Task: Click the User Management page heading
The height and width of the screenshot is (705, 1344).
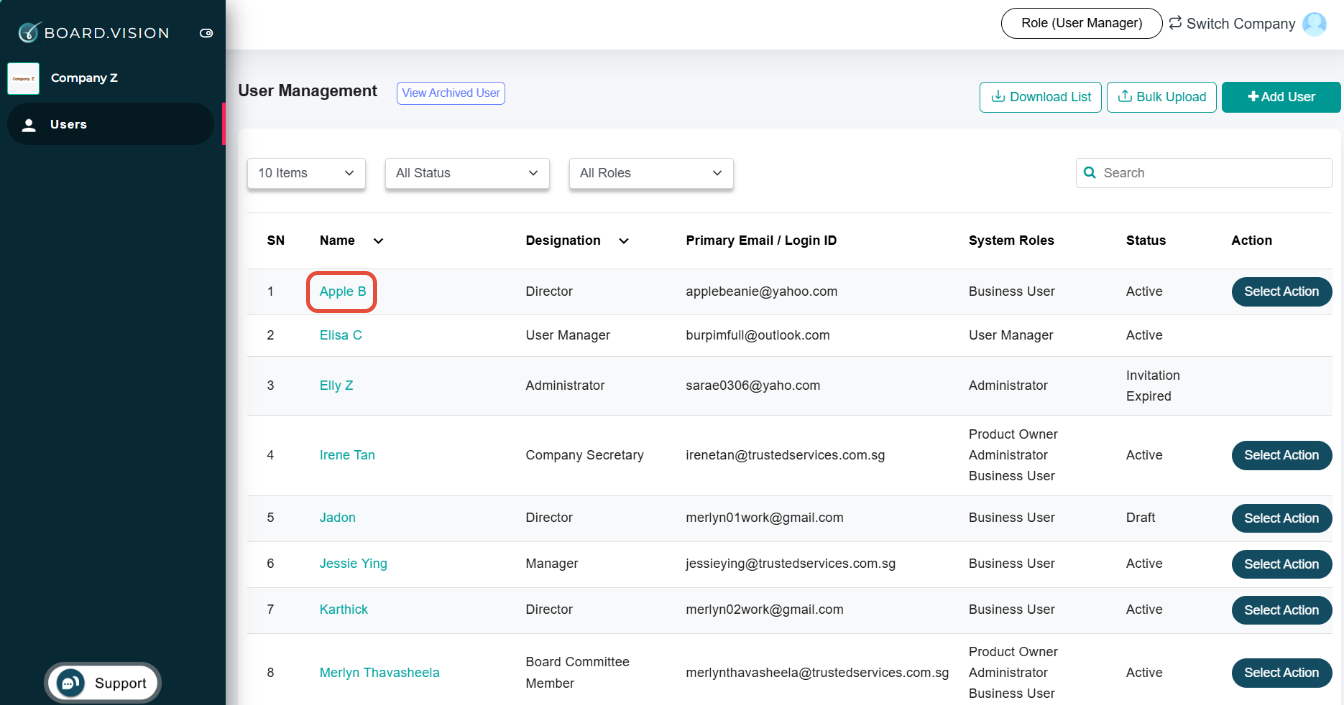Action: [307, 91]
